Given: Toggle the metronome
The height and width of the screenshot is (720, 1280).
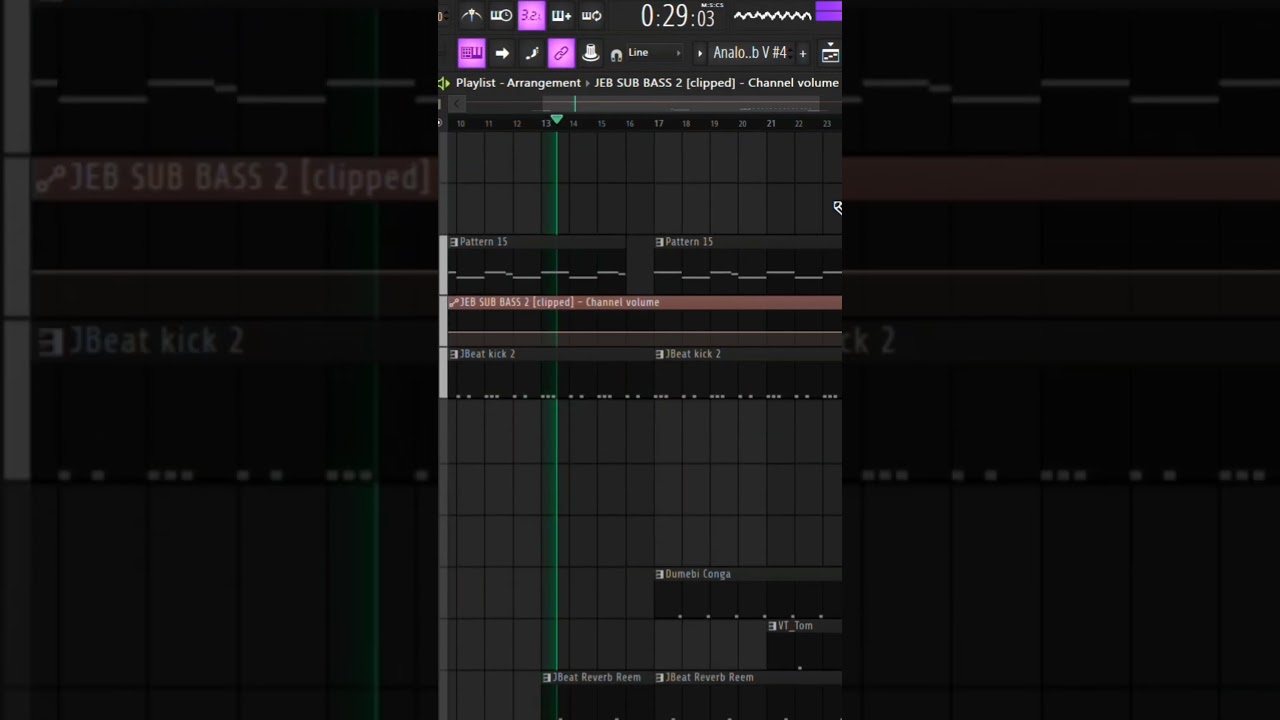Looking at the screenshot, I should (471, 15).
